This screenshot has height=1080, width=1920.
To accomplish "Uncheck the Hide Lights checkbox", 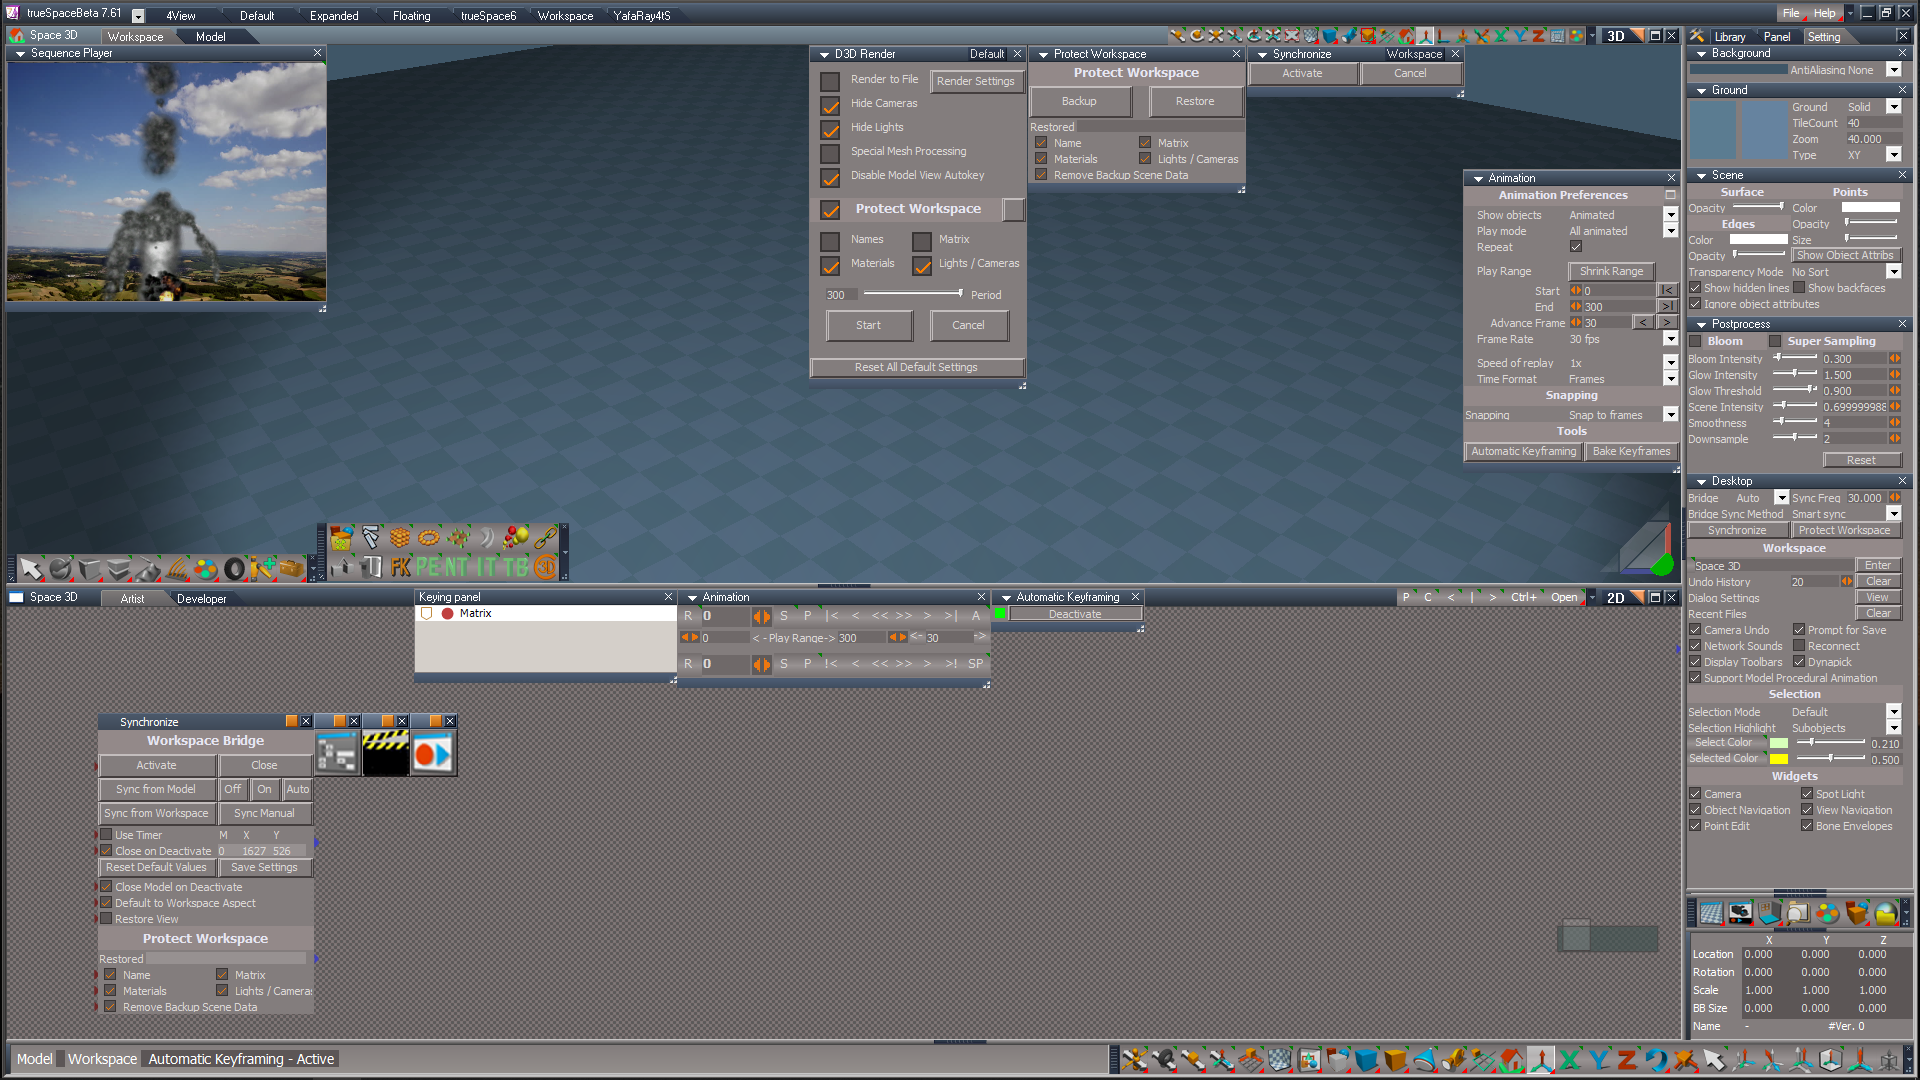I will click(830, 129).
